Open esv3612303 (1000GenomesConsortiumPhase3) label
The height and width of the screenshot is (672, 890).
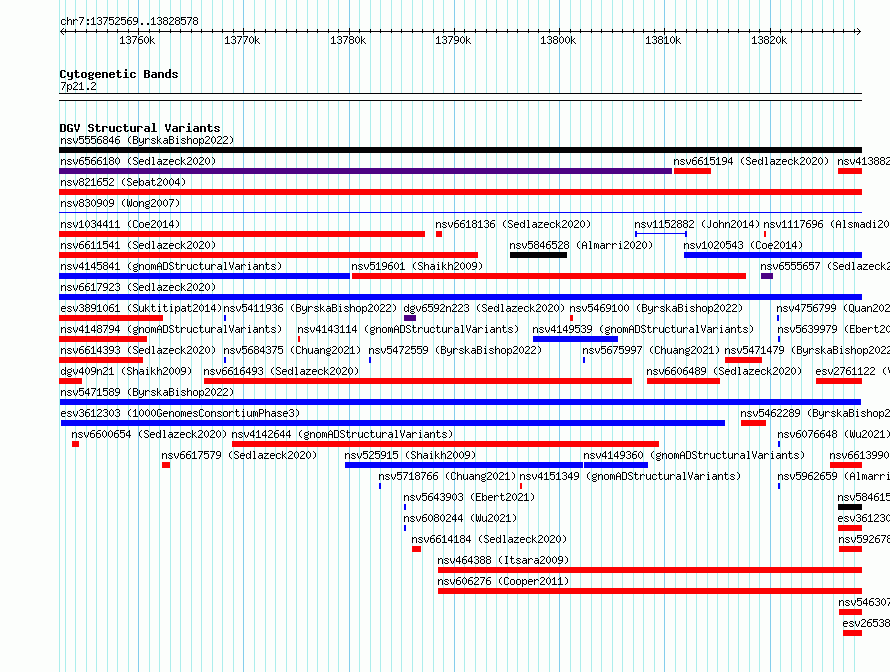click(180, 413)
